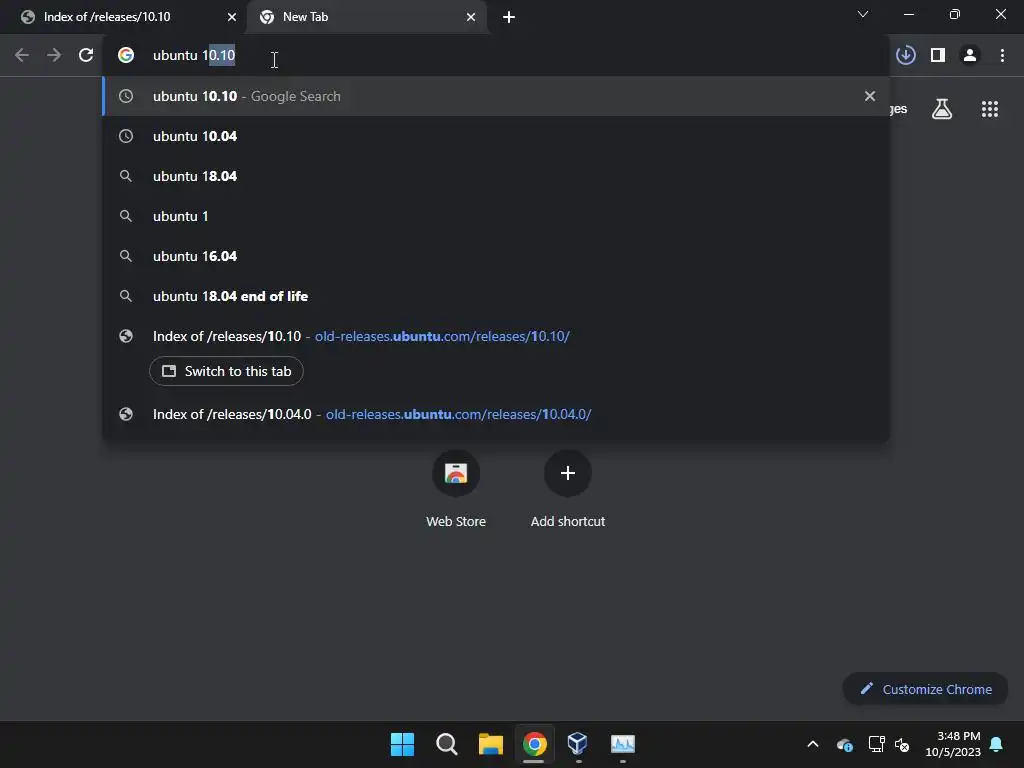Open the Web Store shortcut
The height and width of the screenshot is (768, 1024).
456,488
